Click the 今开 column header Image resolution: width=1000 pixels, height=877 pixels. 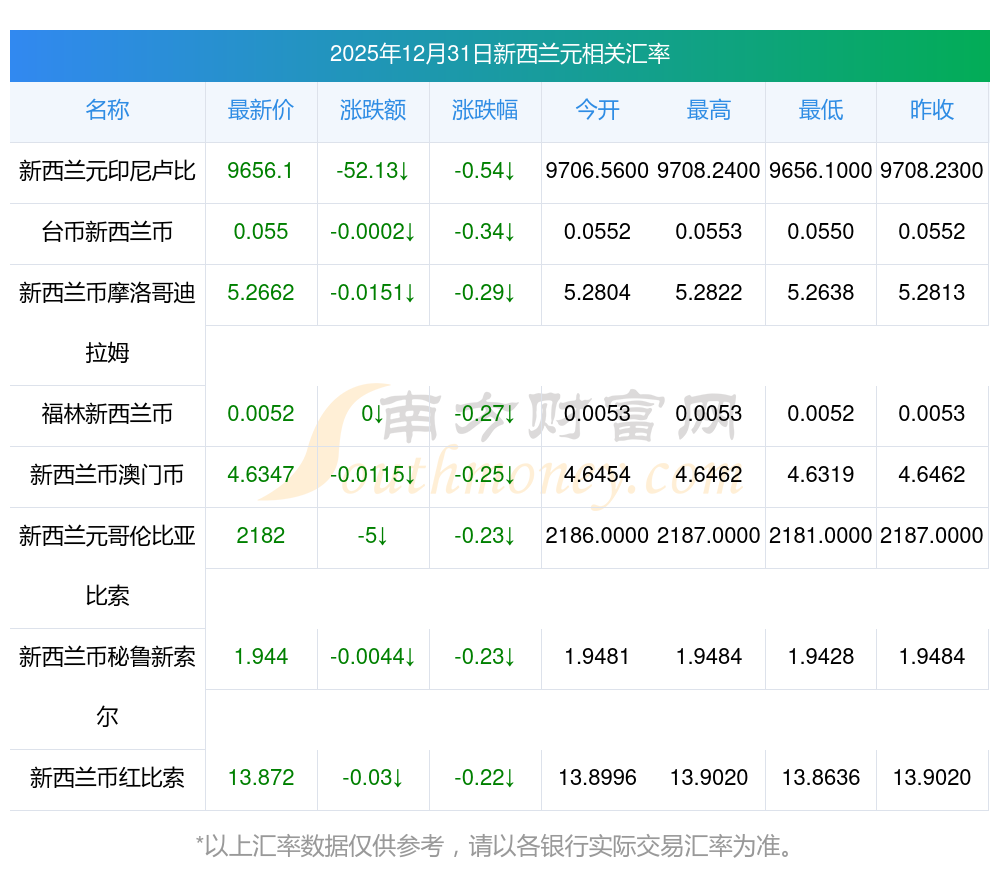point(597,110)
